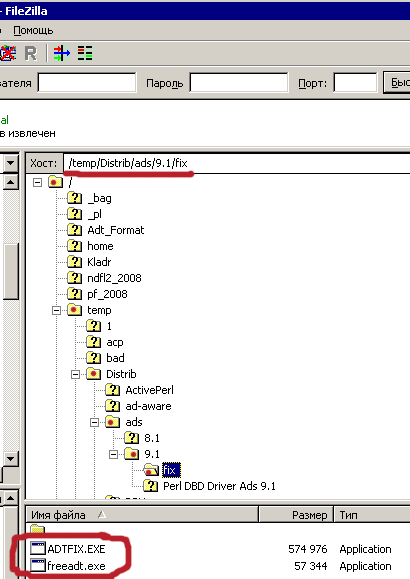Select the ADTFIX.EXE file icon
410x579 pixels.
(38, 549)
